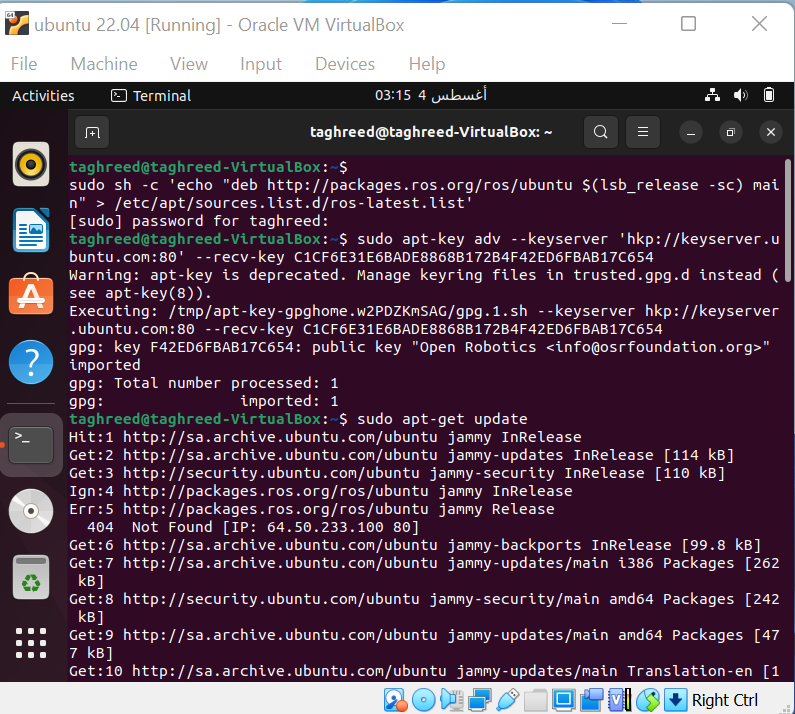795x714 pixels.
Task: Open Ubuntu Software store icon
Action: coord(31,294)
